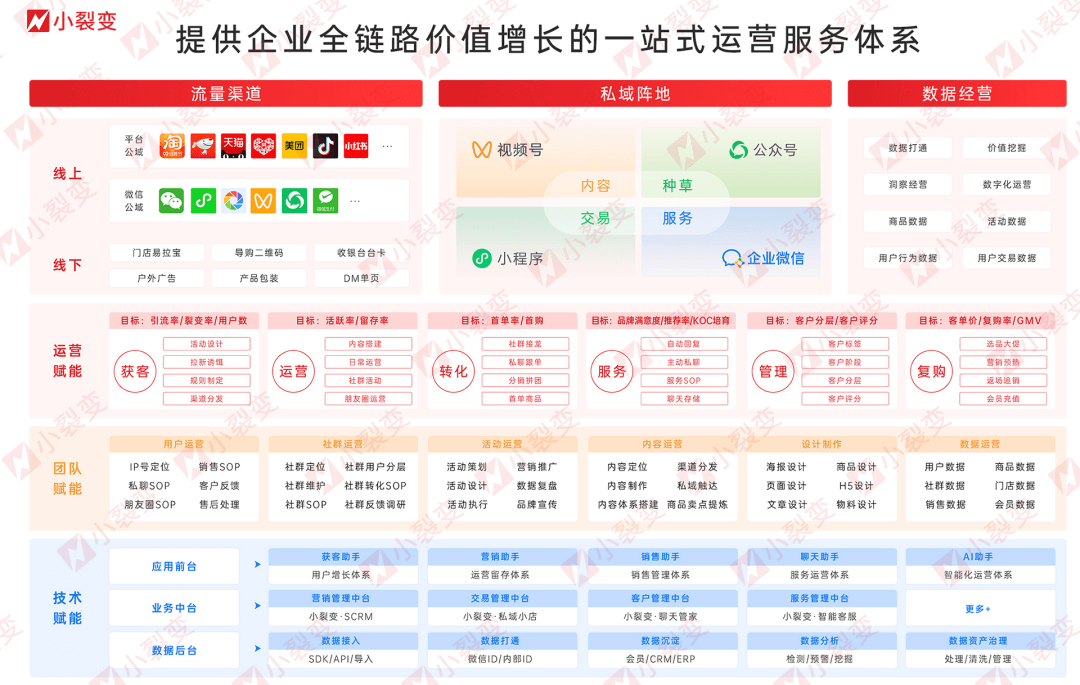
Task: Click the 门店易拉宝 button
Action: point(157,253)
